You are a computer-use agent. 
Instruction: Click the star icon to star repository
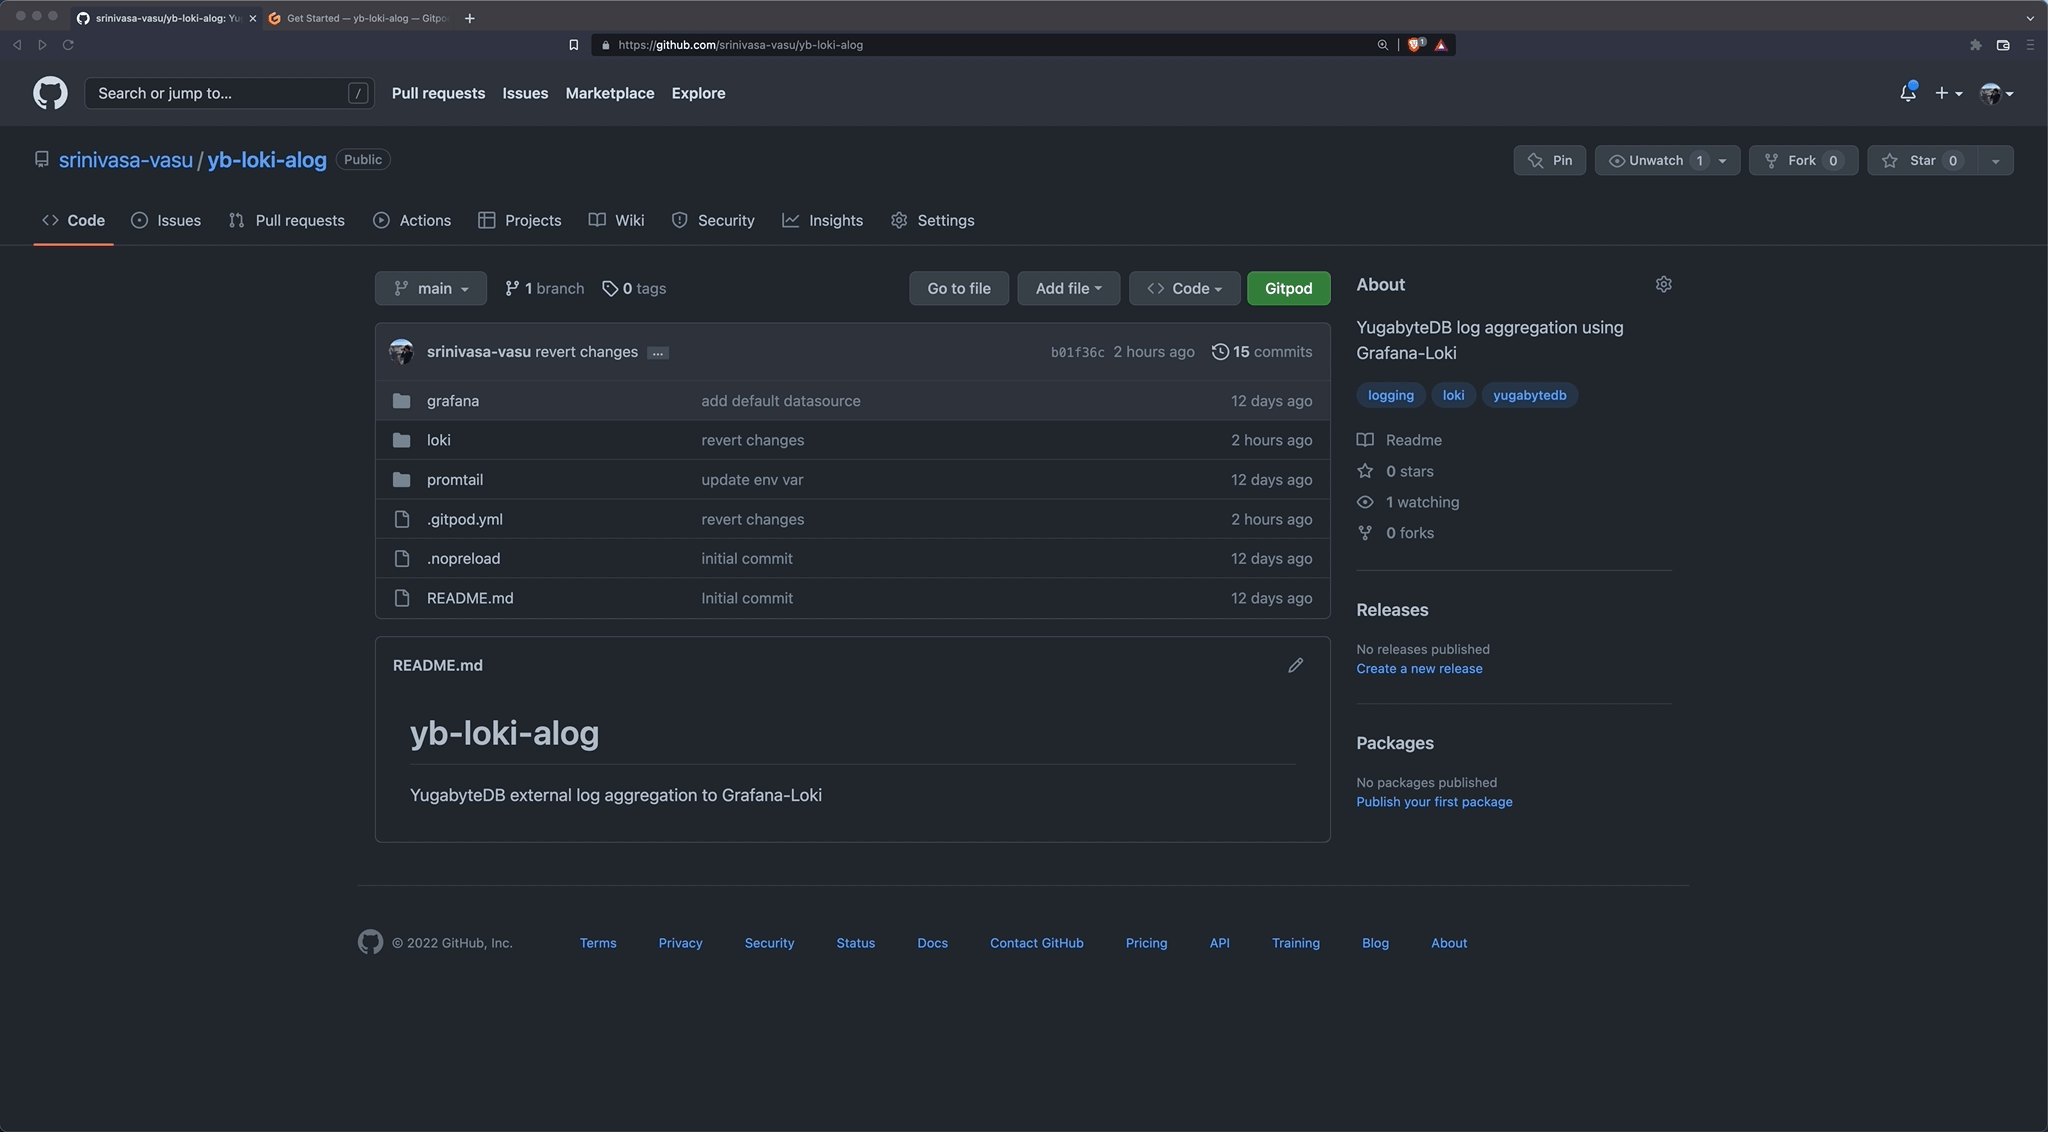(x=1890, y=159)
